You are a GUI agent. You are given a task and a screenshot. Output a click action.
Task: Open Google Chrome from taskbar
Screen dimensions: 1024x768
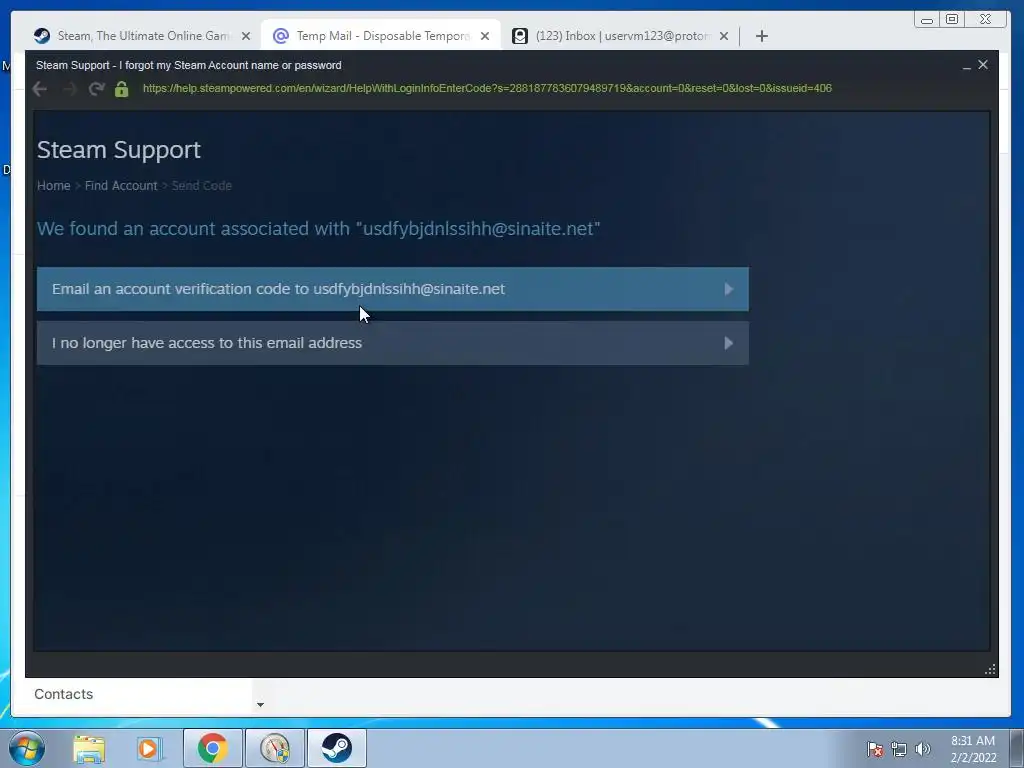(212, 748)
